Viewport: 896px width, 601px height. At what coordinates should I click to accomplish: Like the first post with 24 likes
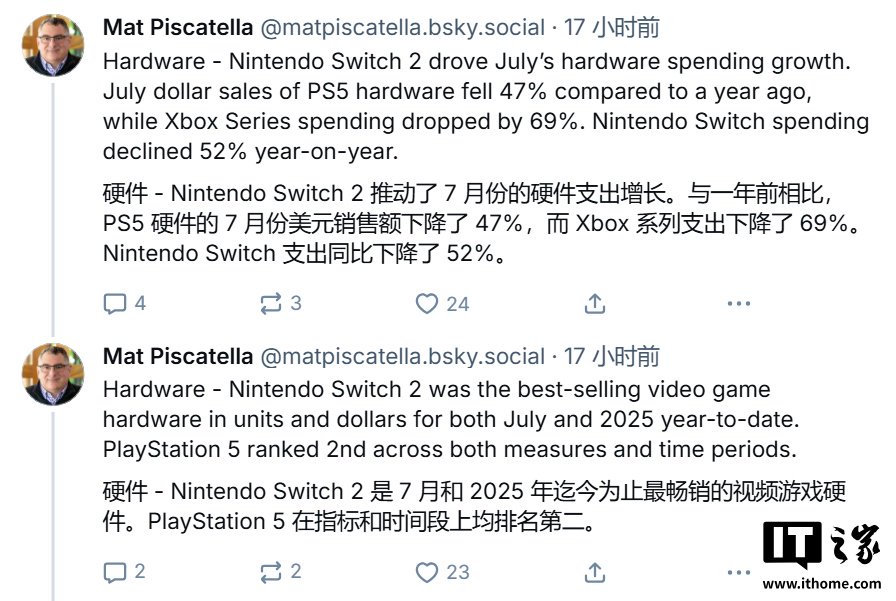pyautogui.click(x=427, y=303)
